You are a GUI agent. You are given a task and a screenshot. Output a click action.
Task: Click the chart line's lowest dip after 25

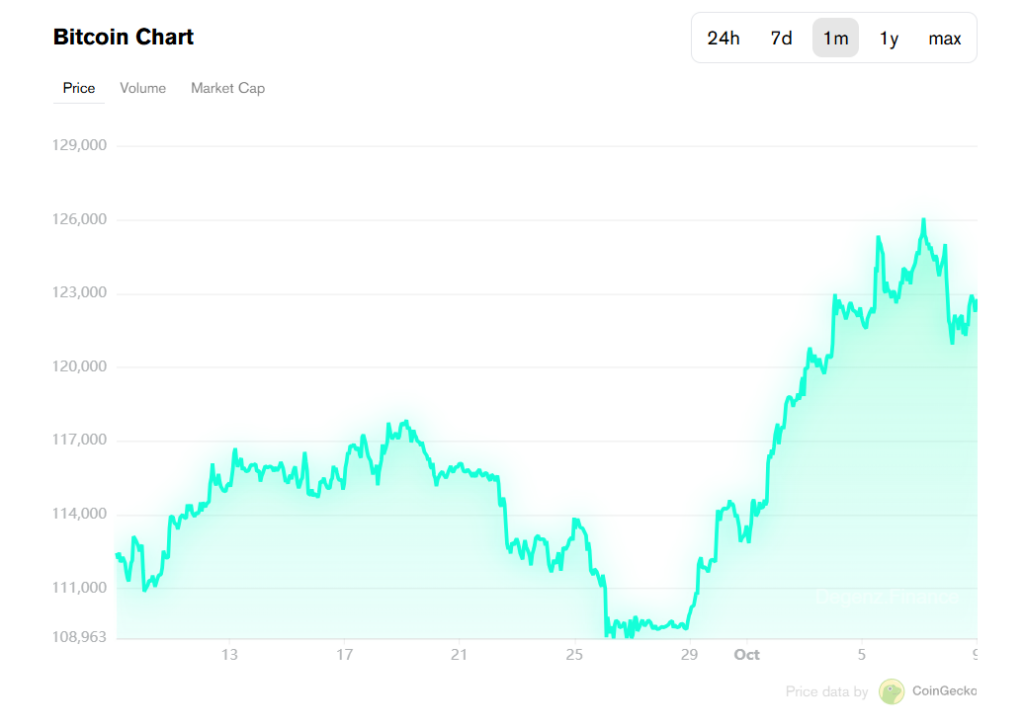pyautogui.click(x=628, y=632)
